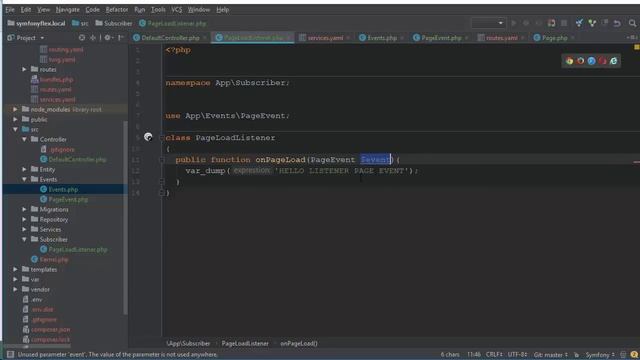This screenshot has height=360, width=640.
Task: Open file in Firefox browser icon
Action: [580, 61]
